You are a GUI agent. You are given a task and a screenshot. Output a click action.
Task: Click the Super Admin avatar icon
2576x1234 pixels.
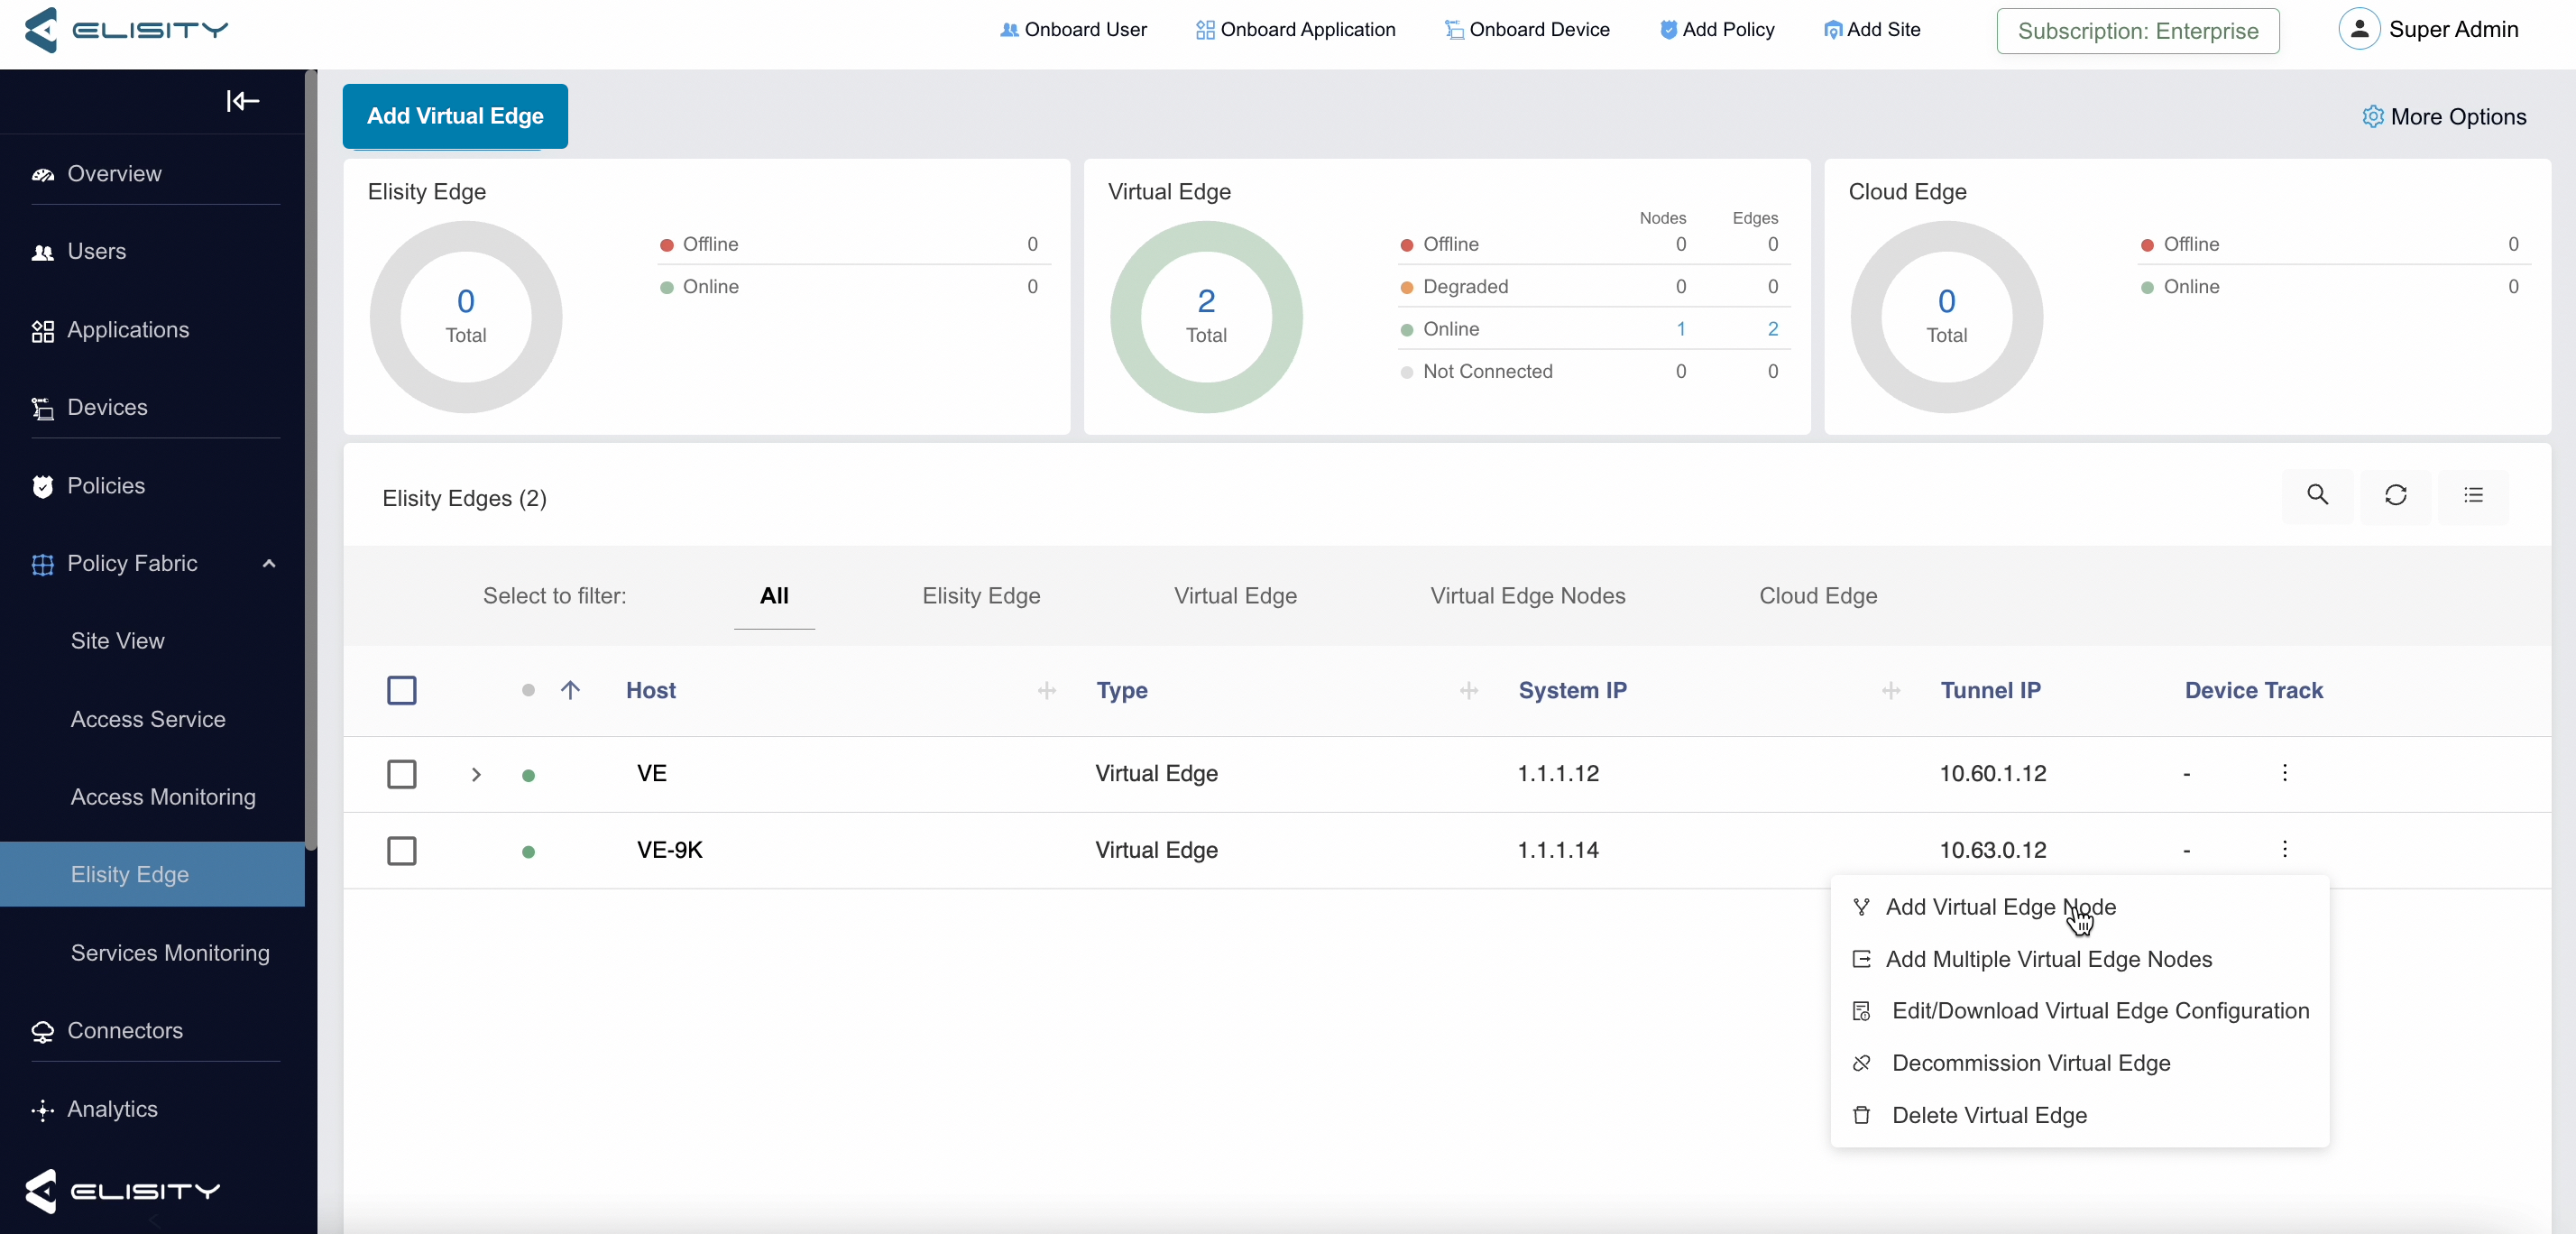pyautogui.click(x=2359, y=29)
